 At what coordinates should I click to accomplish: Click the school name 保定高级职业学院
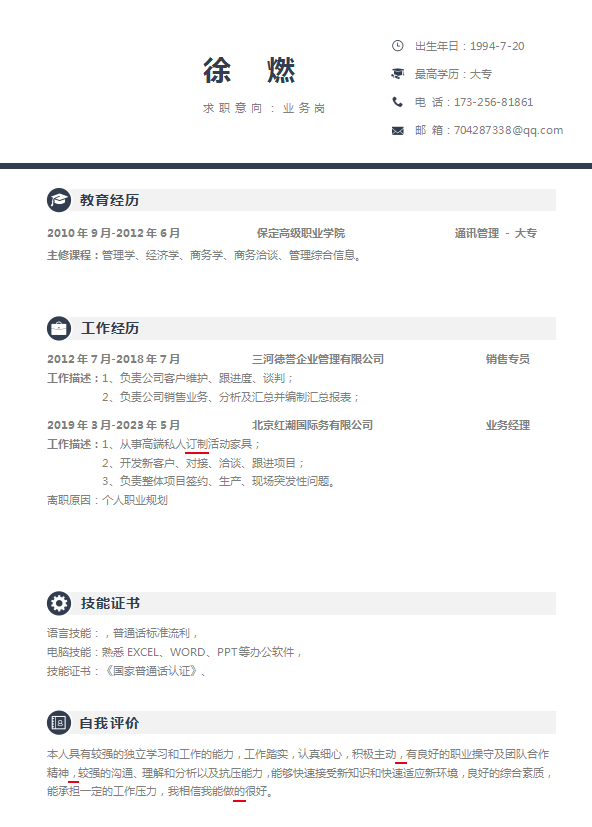click(301, 233)
